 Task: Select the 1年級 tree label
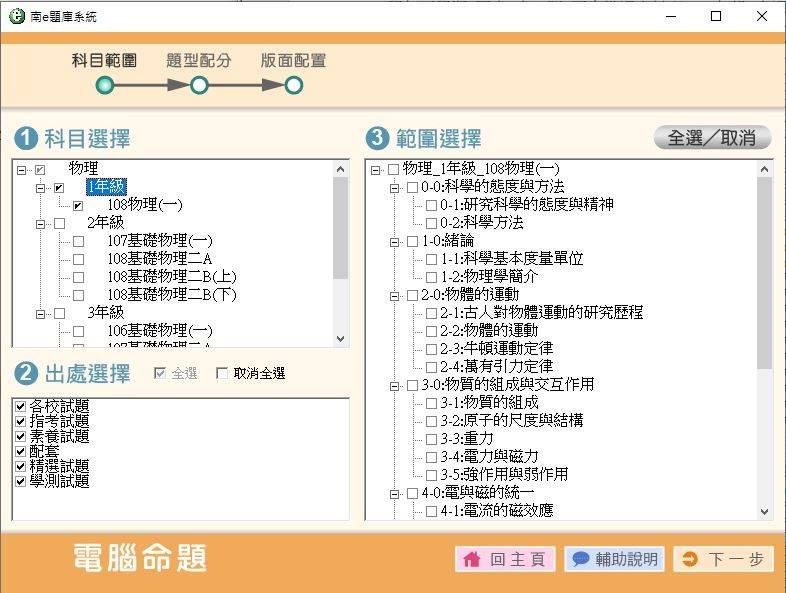106,187
